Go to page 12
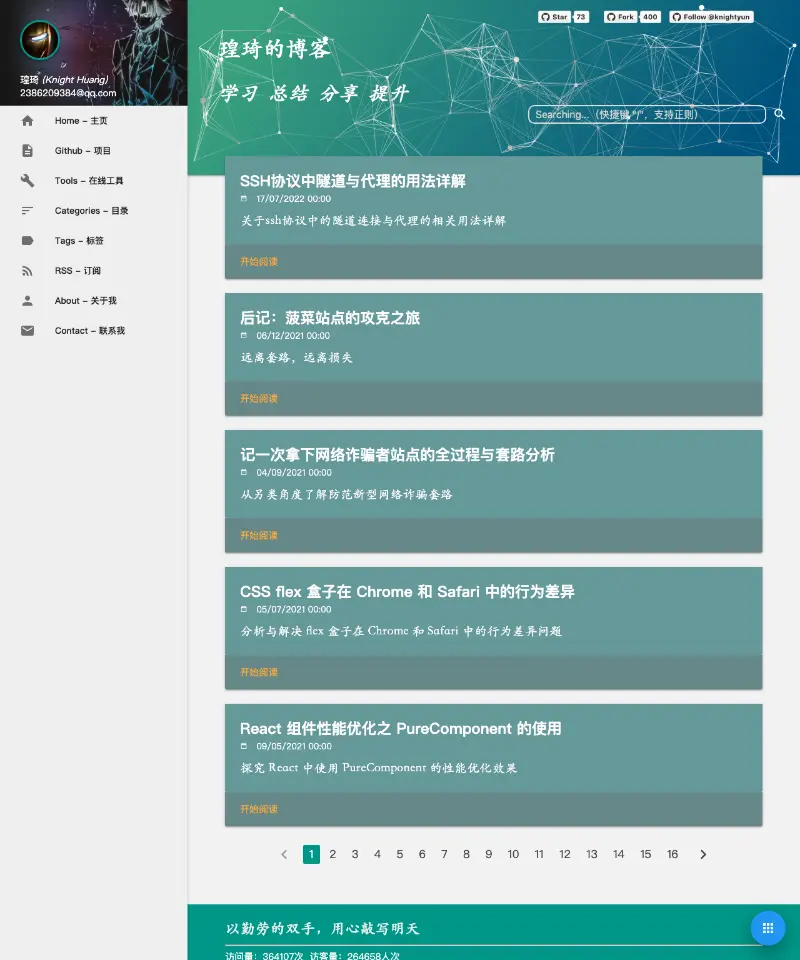This screenshot has width=800, height=960. click(565, 854)
